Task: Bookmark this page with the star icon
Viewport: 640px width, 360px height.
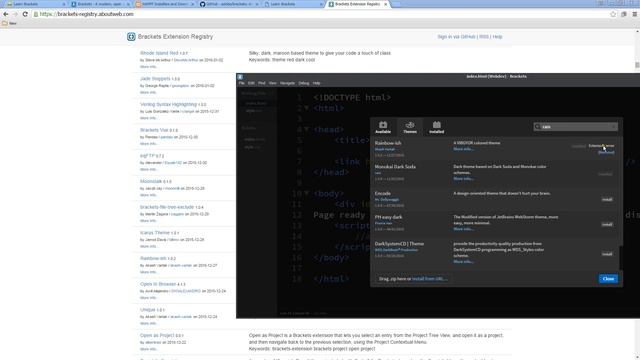Action: pos(613,14)
